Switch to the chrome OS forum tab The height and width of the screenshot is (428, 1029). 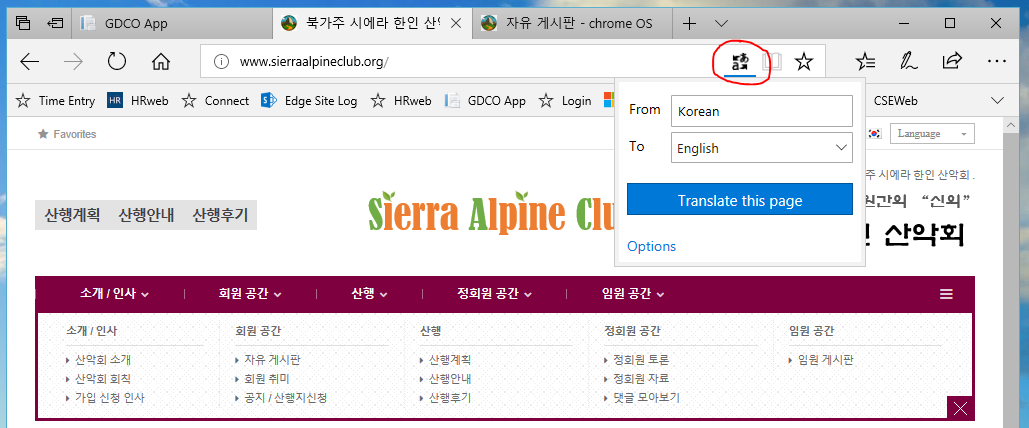pos(565,23)
